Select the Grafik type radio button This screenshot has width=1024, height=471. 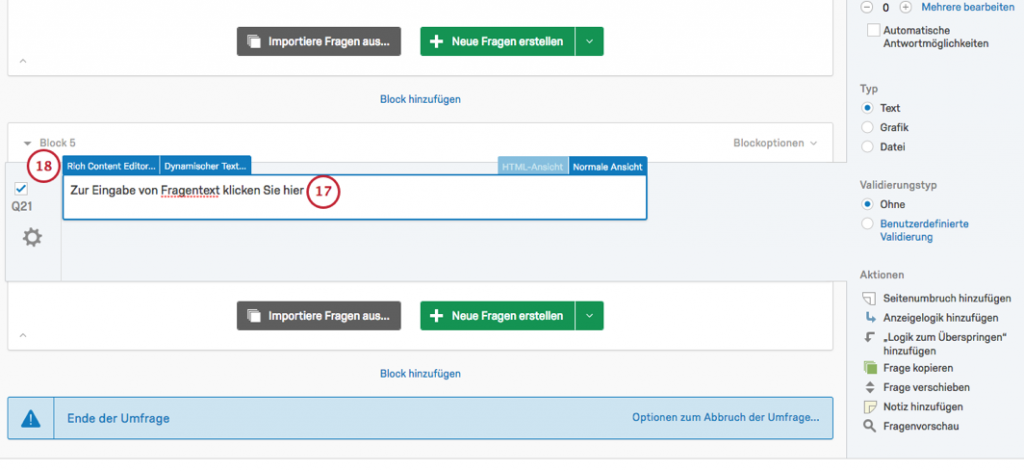click(x=868, y=127)
